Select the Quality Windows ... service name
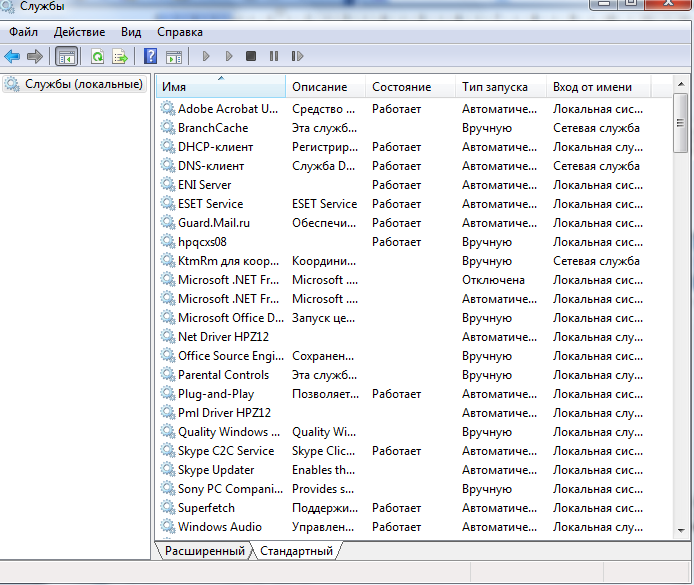 [229, 432]
